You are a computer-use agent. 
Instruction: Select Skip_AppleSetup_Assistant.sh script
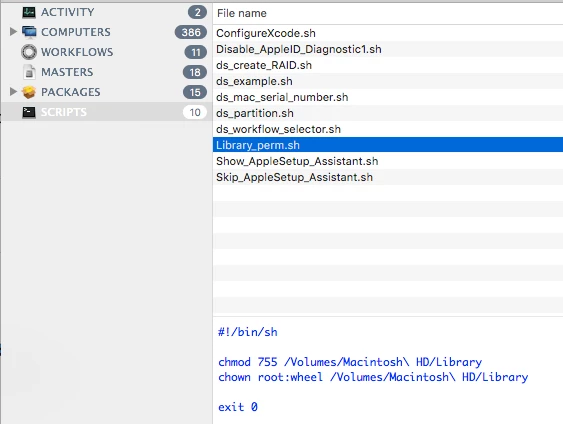point(388,177)
